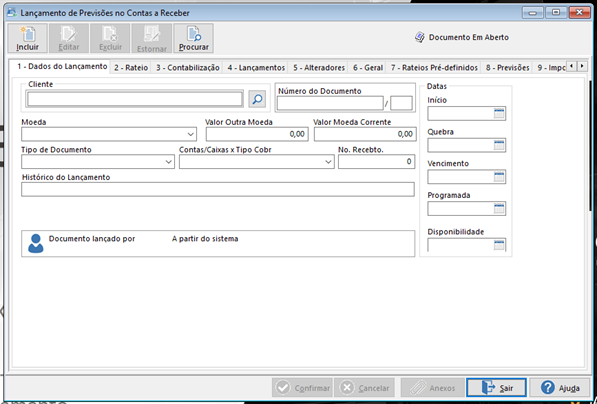The width and height of the screenshot is (597, 404).
Task: Click the disabled Editar toolbar button
Action: point(69,38)
